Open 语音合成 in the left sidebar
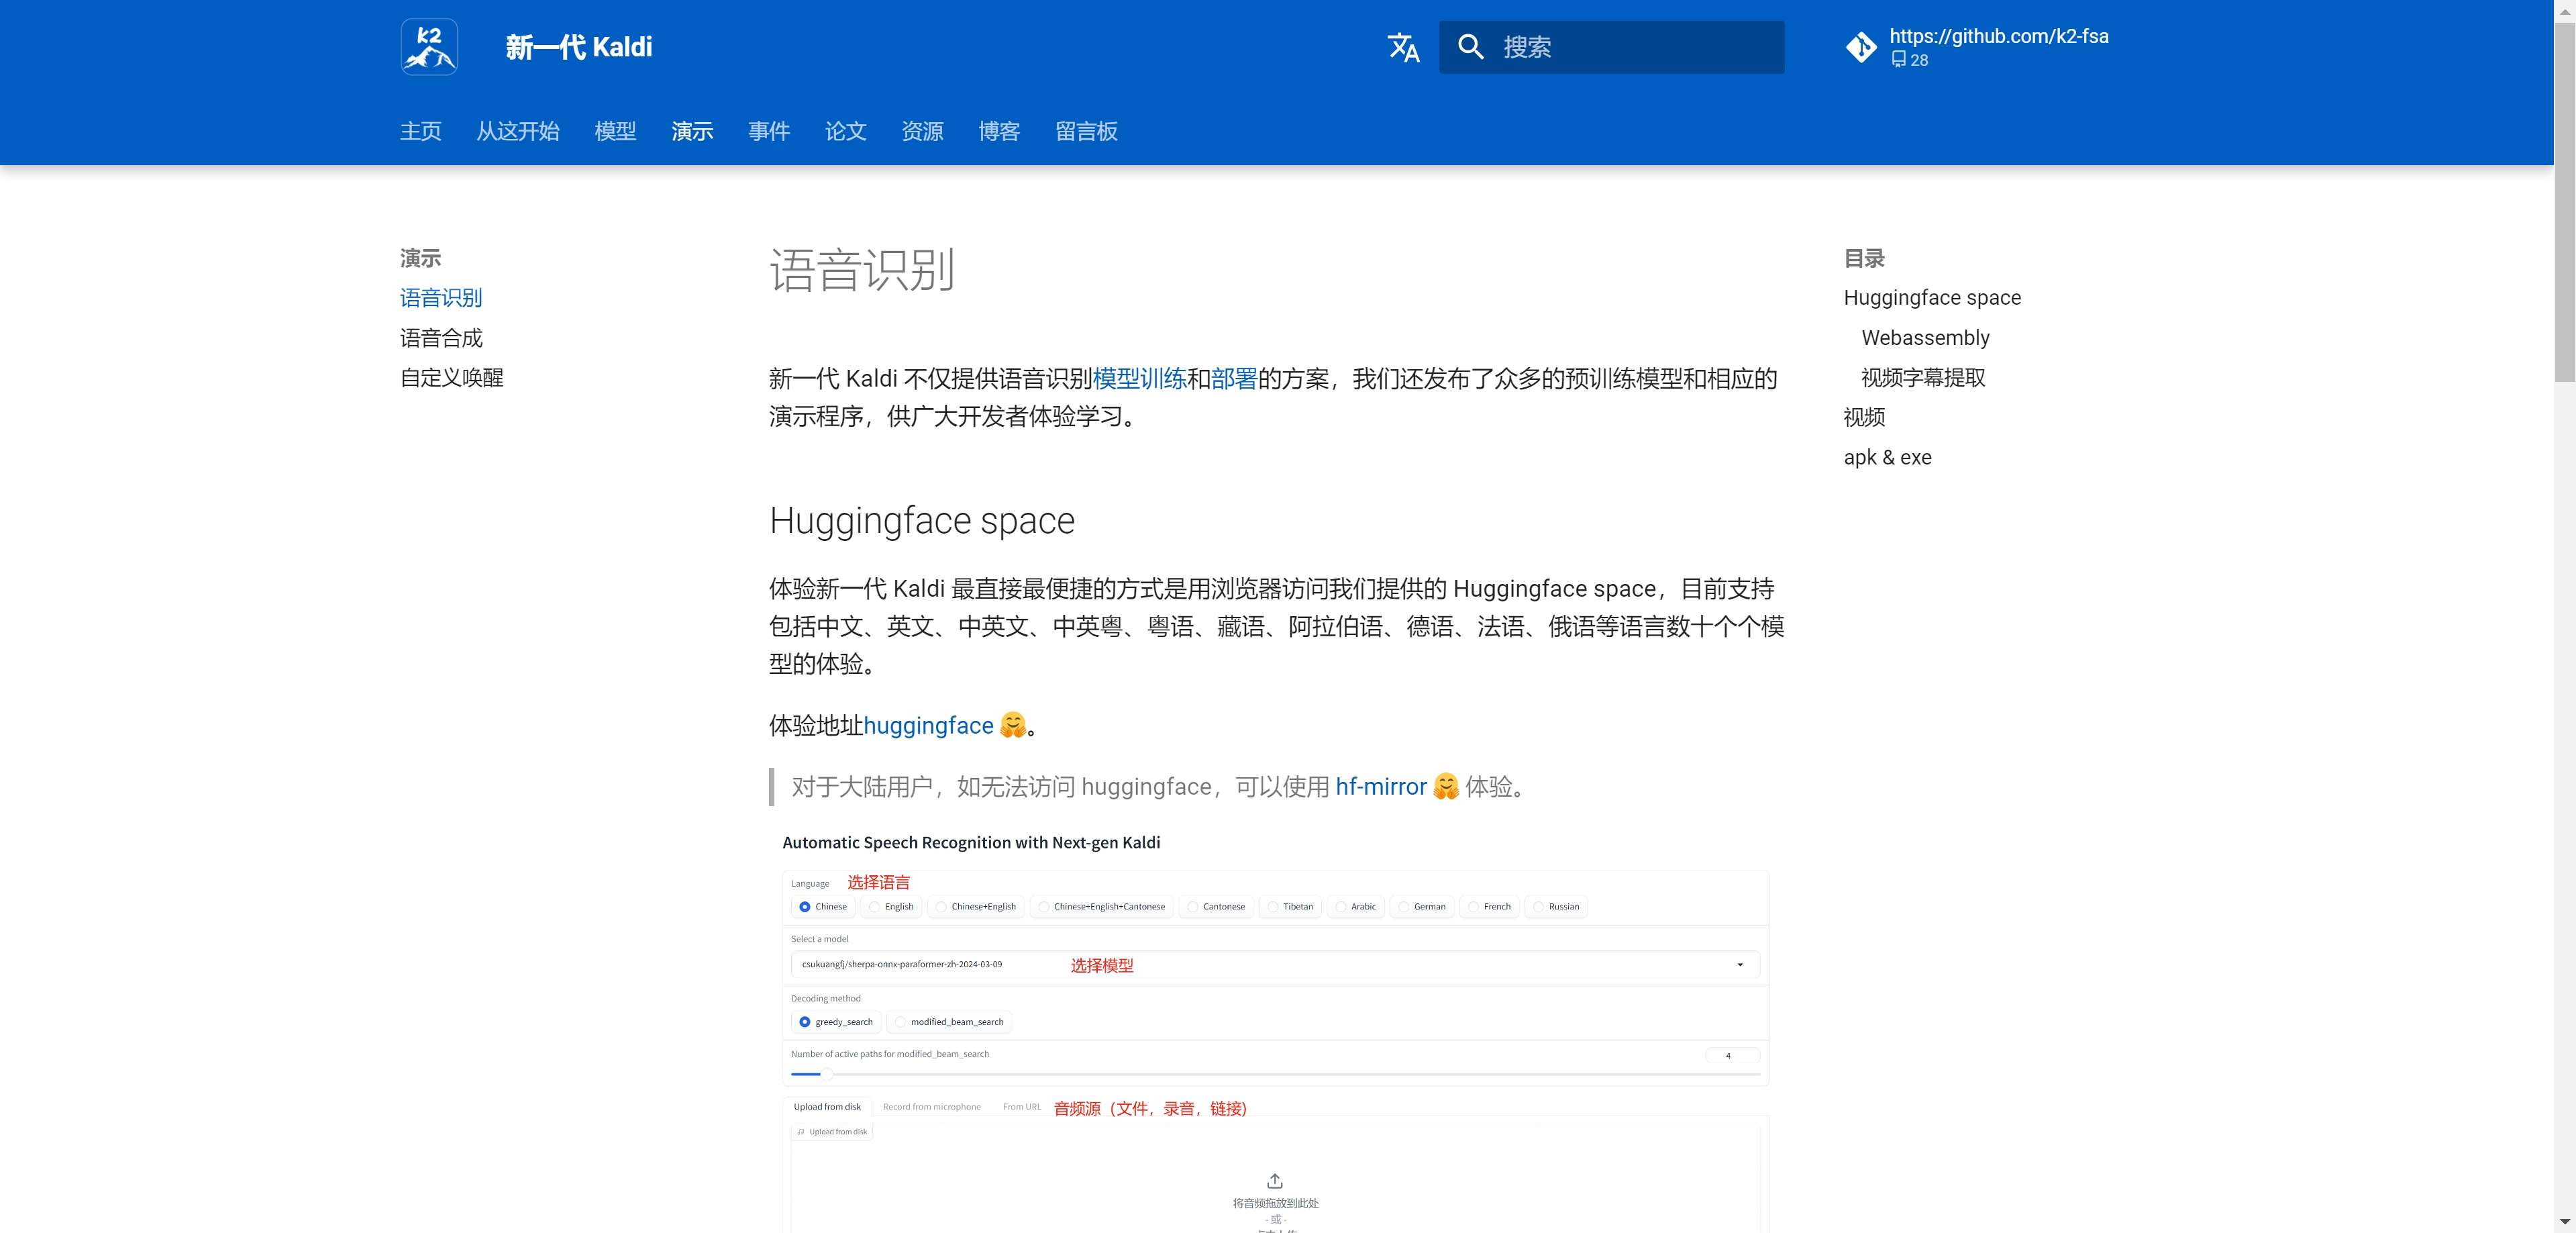This screenshot has width=2576, height=1233. point(441,338)
